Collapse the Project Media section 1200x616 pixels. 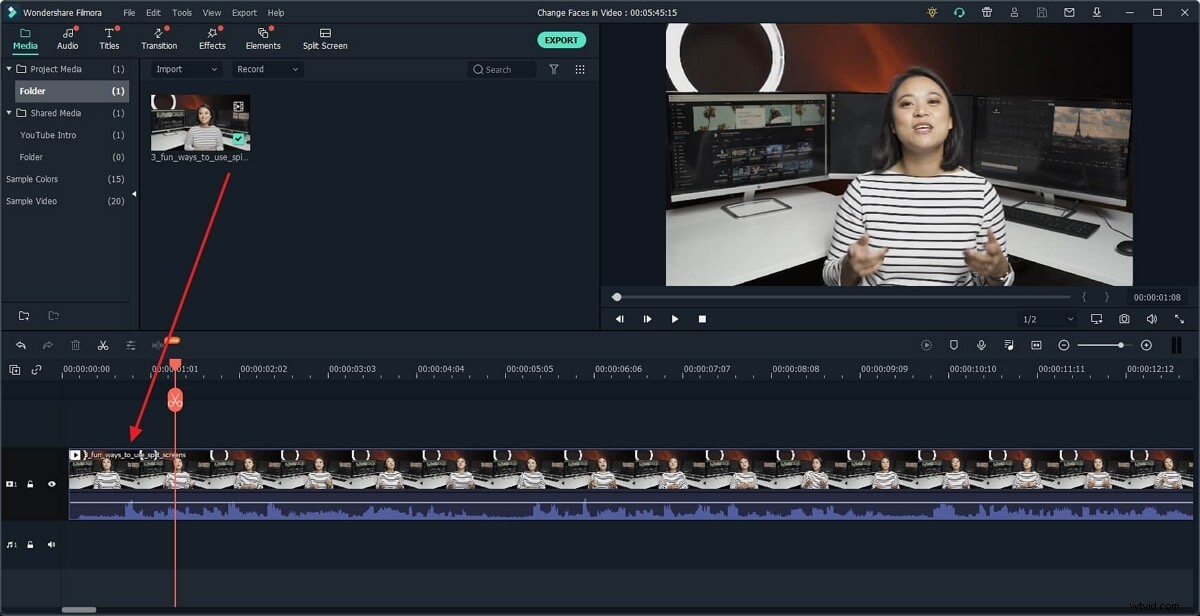(x=9, y=68)
